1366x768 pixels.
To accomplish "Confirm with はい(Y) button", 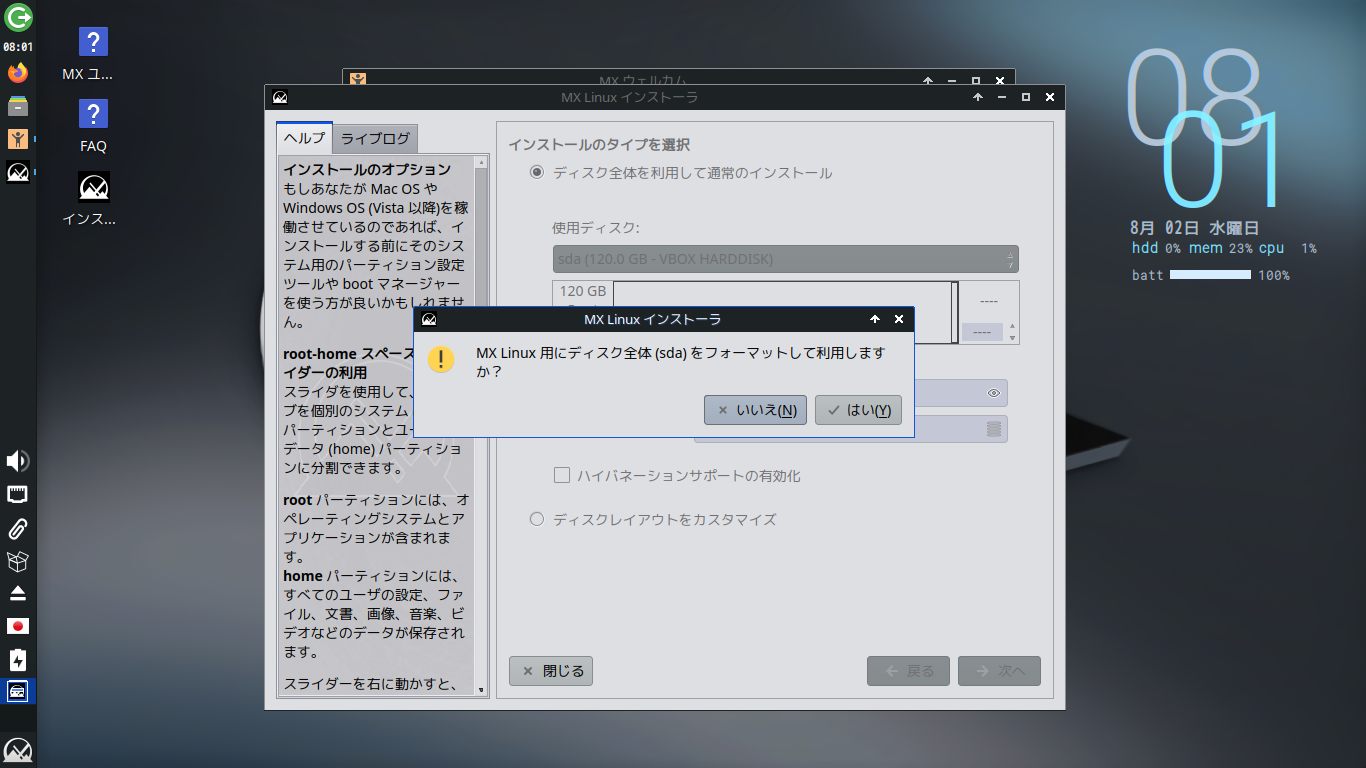I will point(858,410).
